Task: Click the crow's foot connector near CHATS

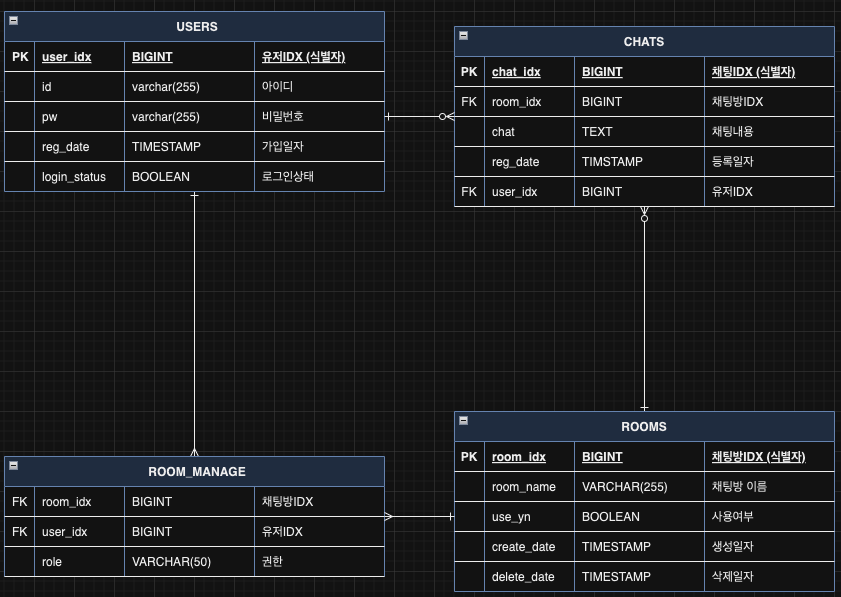Action: [442, 117]
